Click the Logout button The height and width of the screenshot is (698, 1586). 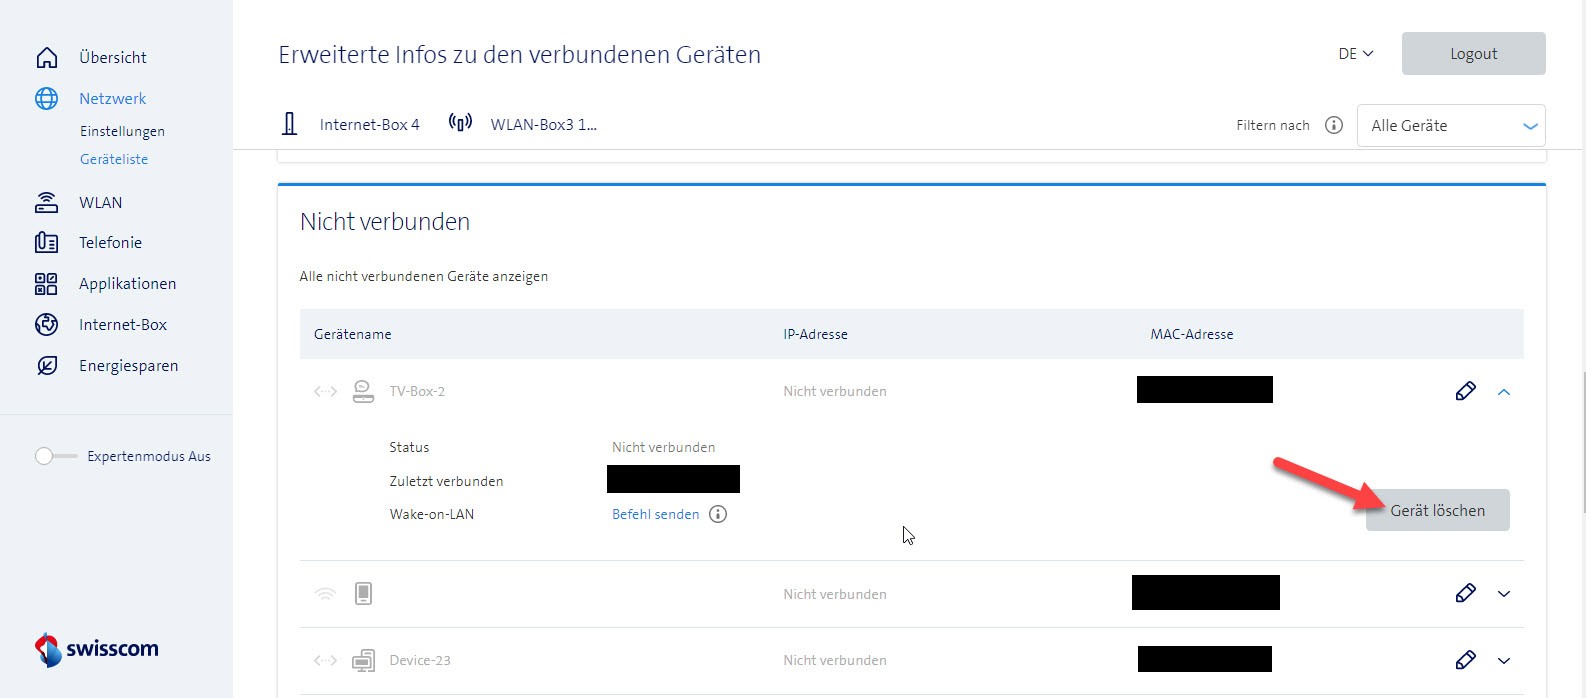(1473, 54)
